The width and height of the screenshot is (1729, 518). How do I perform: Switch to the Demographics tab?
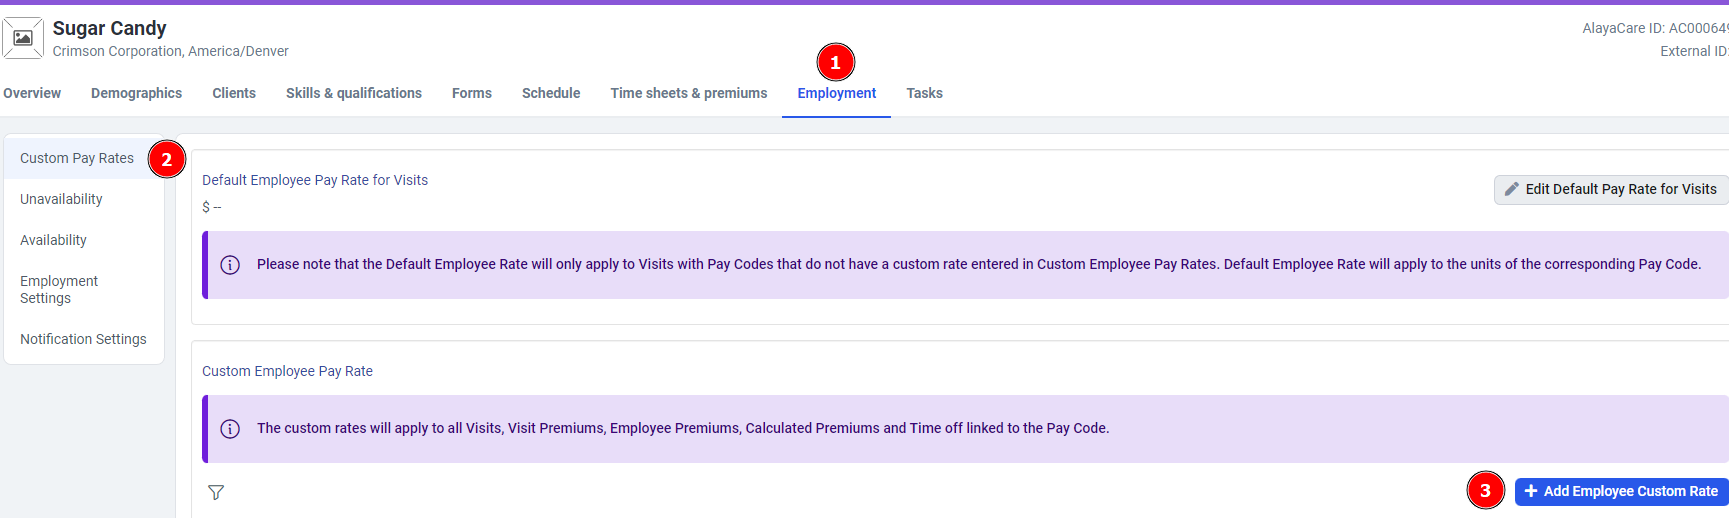[x=136, y=93]
